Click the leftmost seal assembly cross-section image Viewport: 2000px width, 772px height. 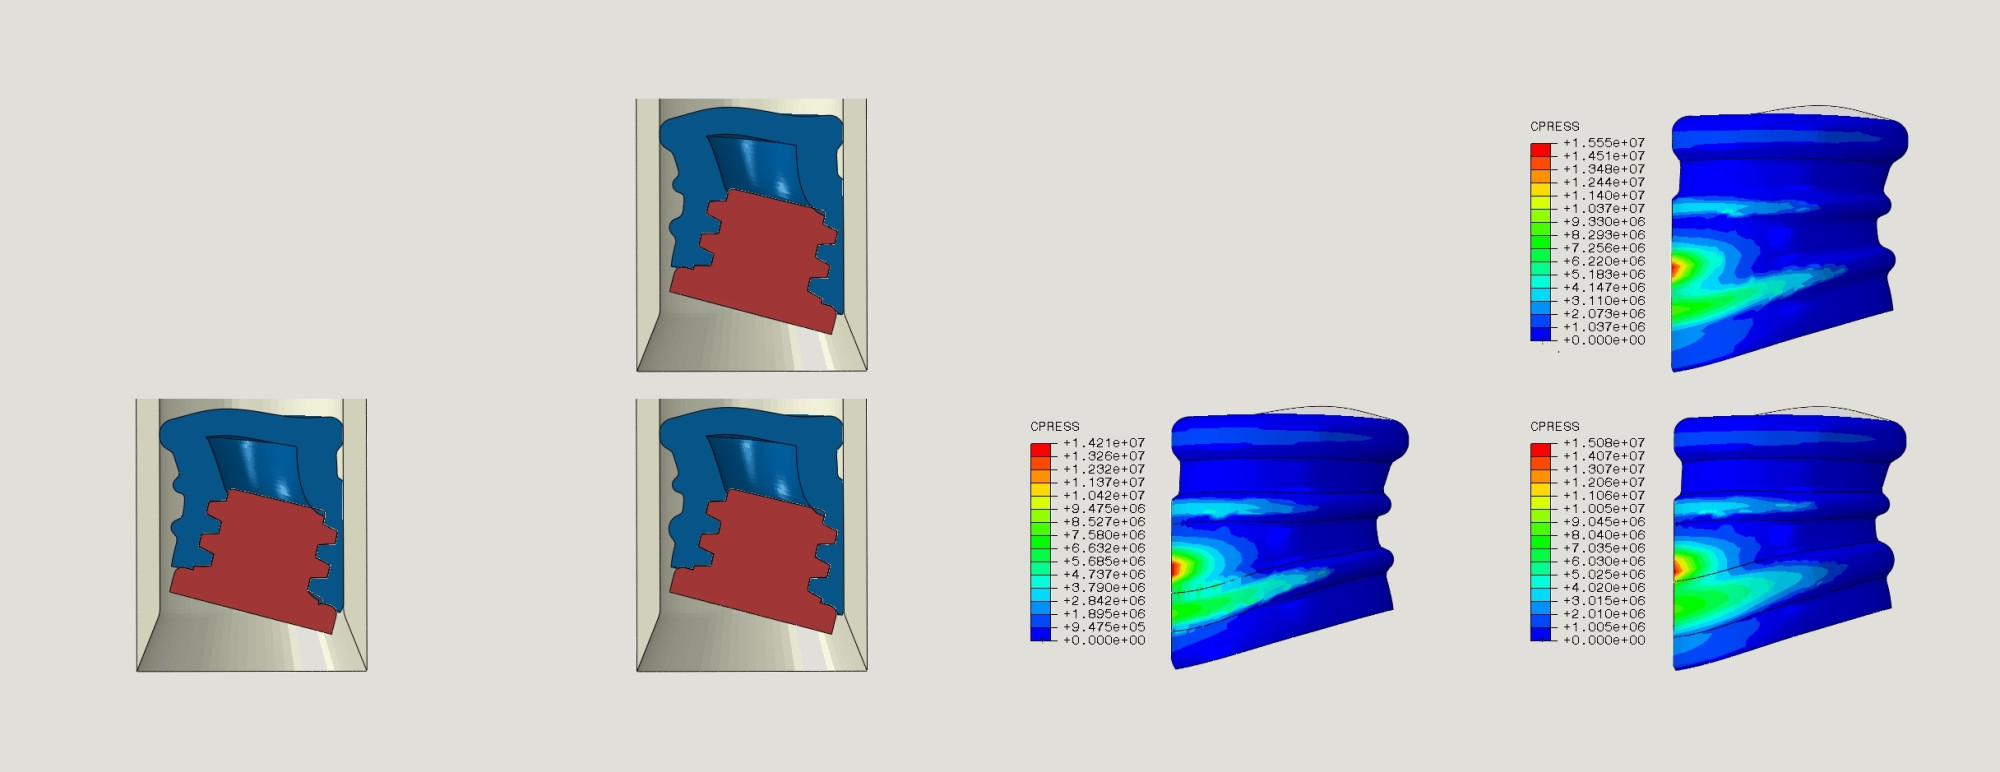click(251, 535)
